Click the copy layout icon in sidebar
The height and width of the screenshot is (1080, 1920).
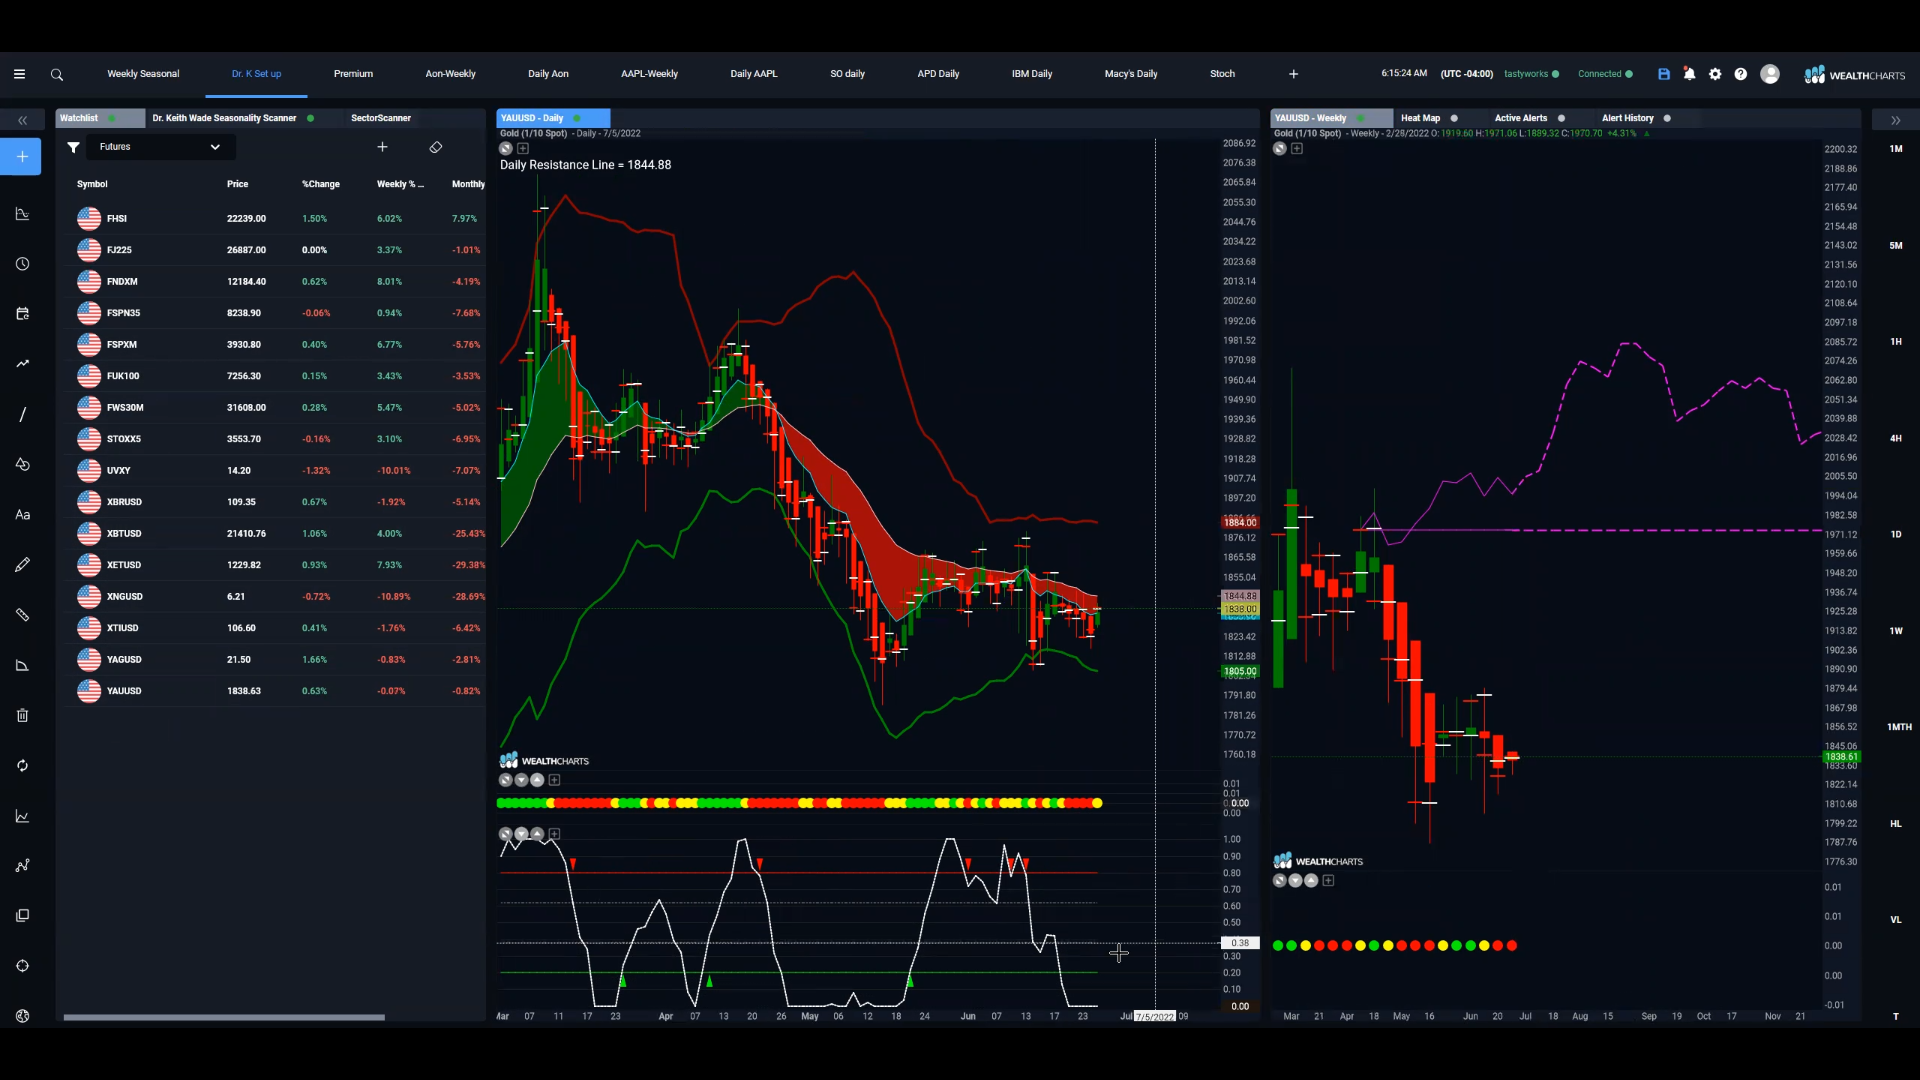[x=22, y=916]
